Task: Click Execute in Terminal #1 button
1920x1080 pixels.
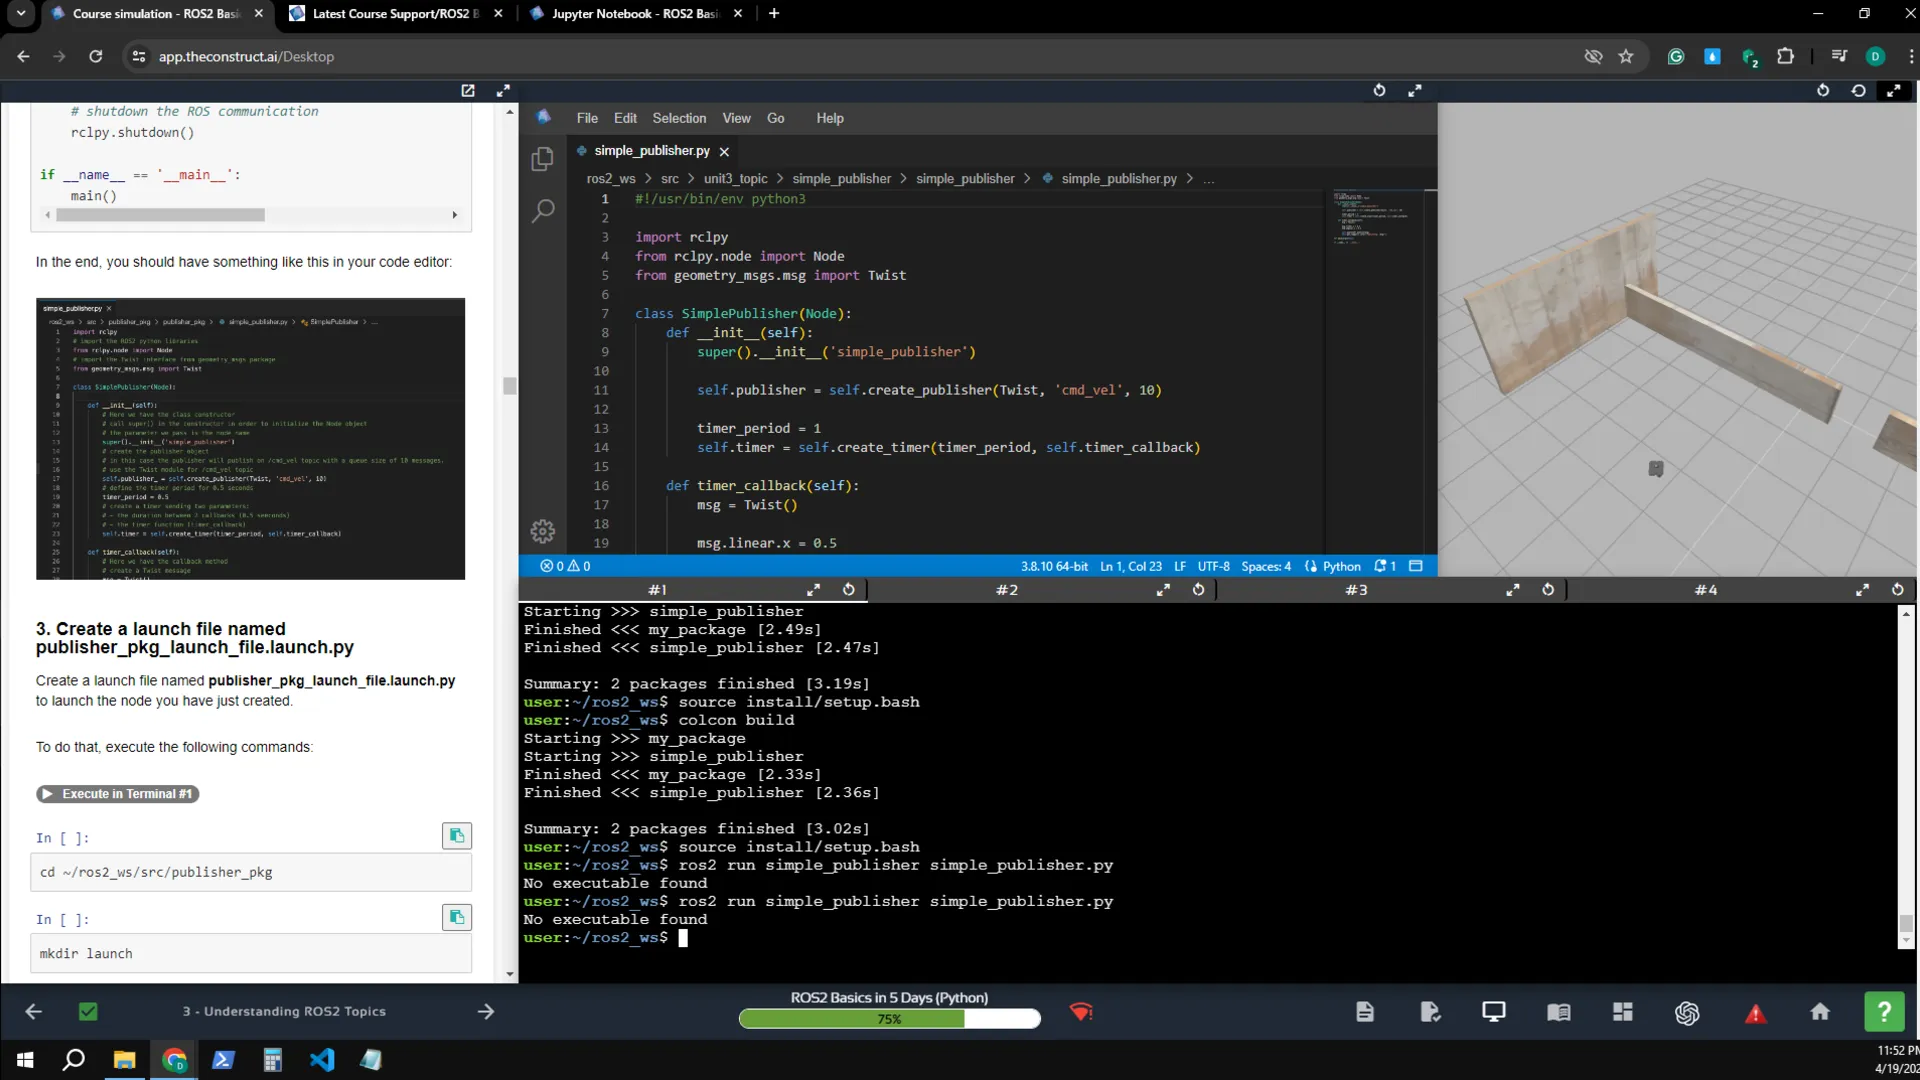Action: click(x=118, y=794)
